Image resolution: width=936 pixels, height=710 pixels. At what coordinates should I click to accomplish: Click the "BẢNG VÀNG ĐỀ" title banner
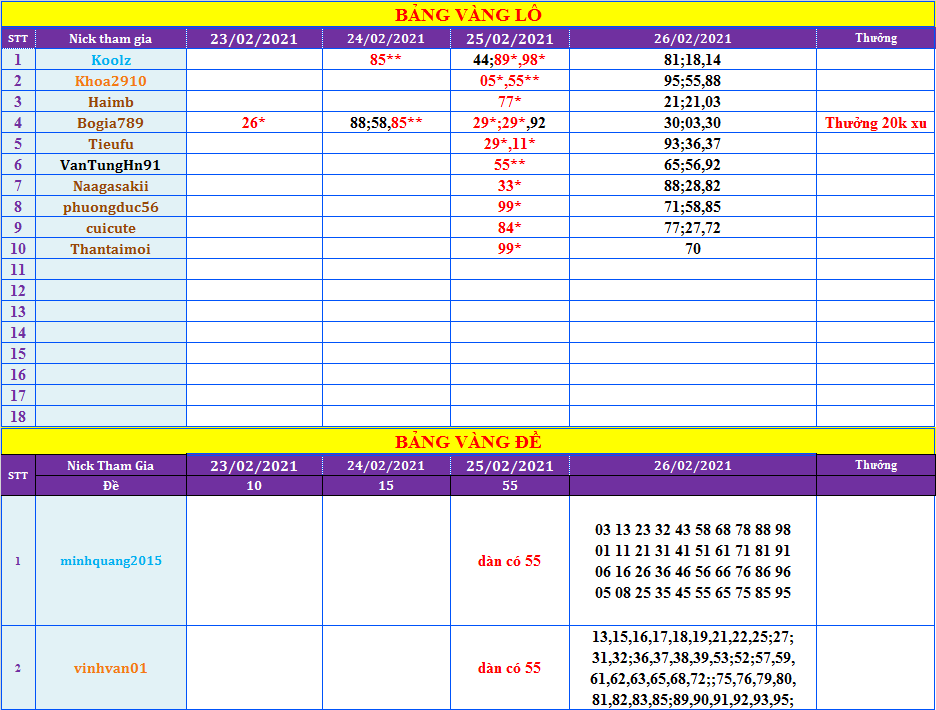click(468, 441)
